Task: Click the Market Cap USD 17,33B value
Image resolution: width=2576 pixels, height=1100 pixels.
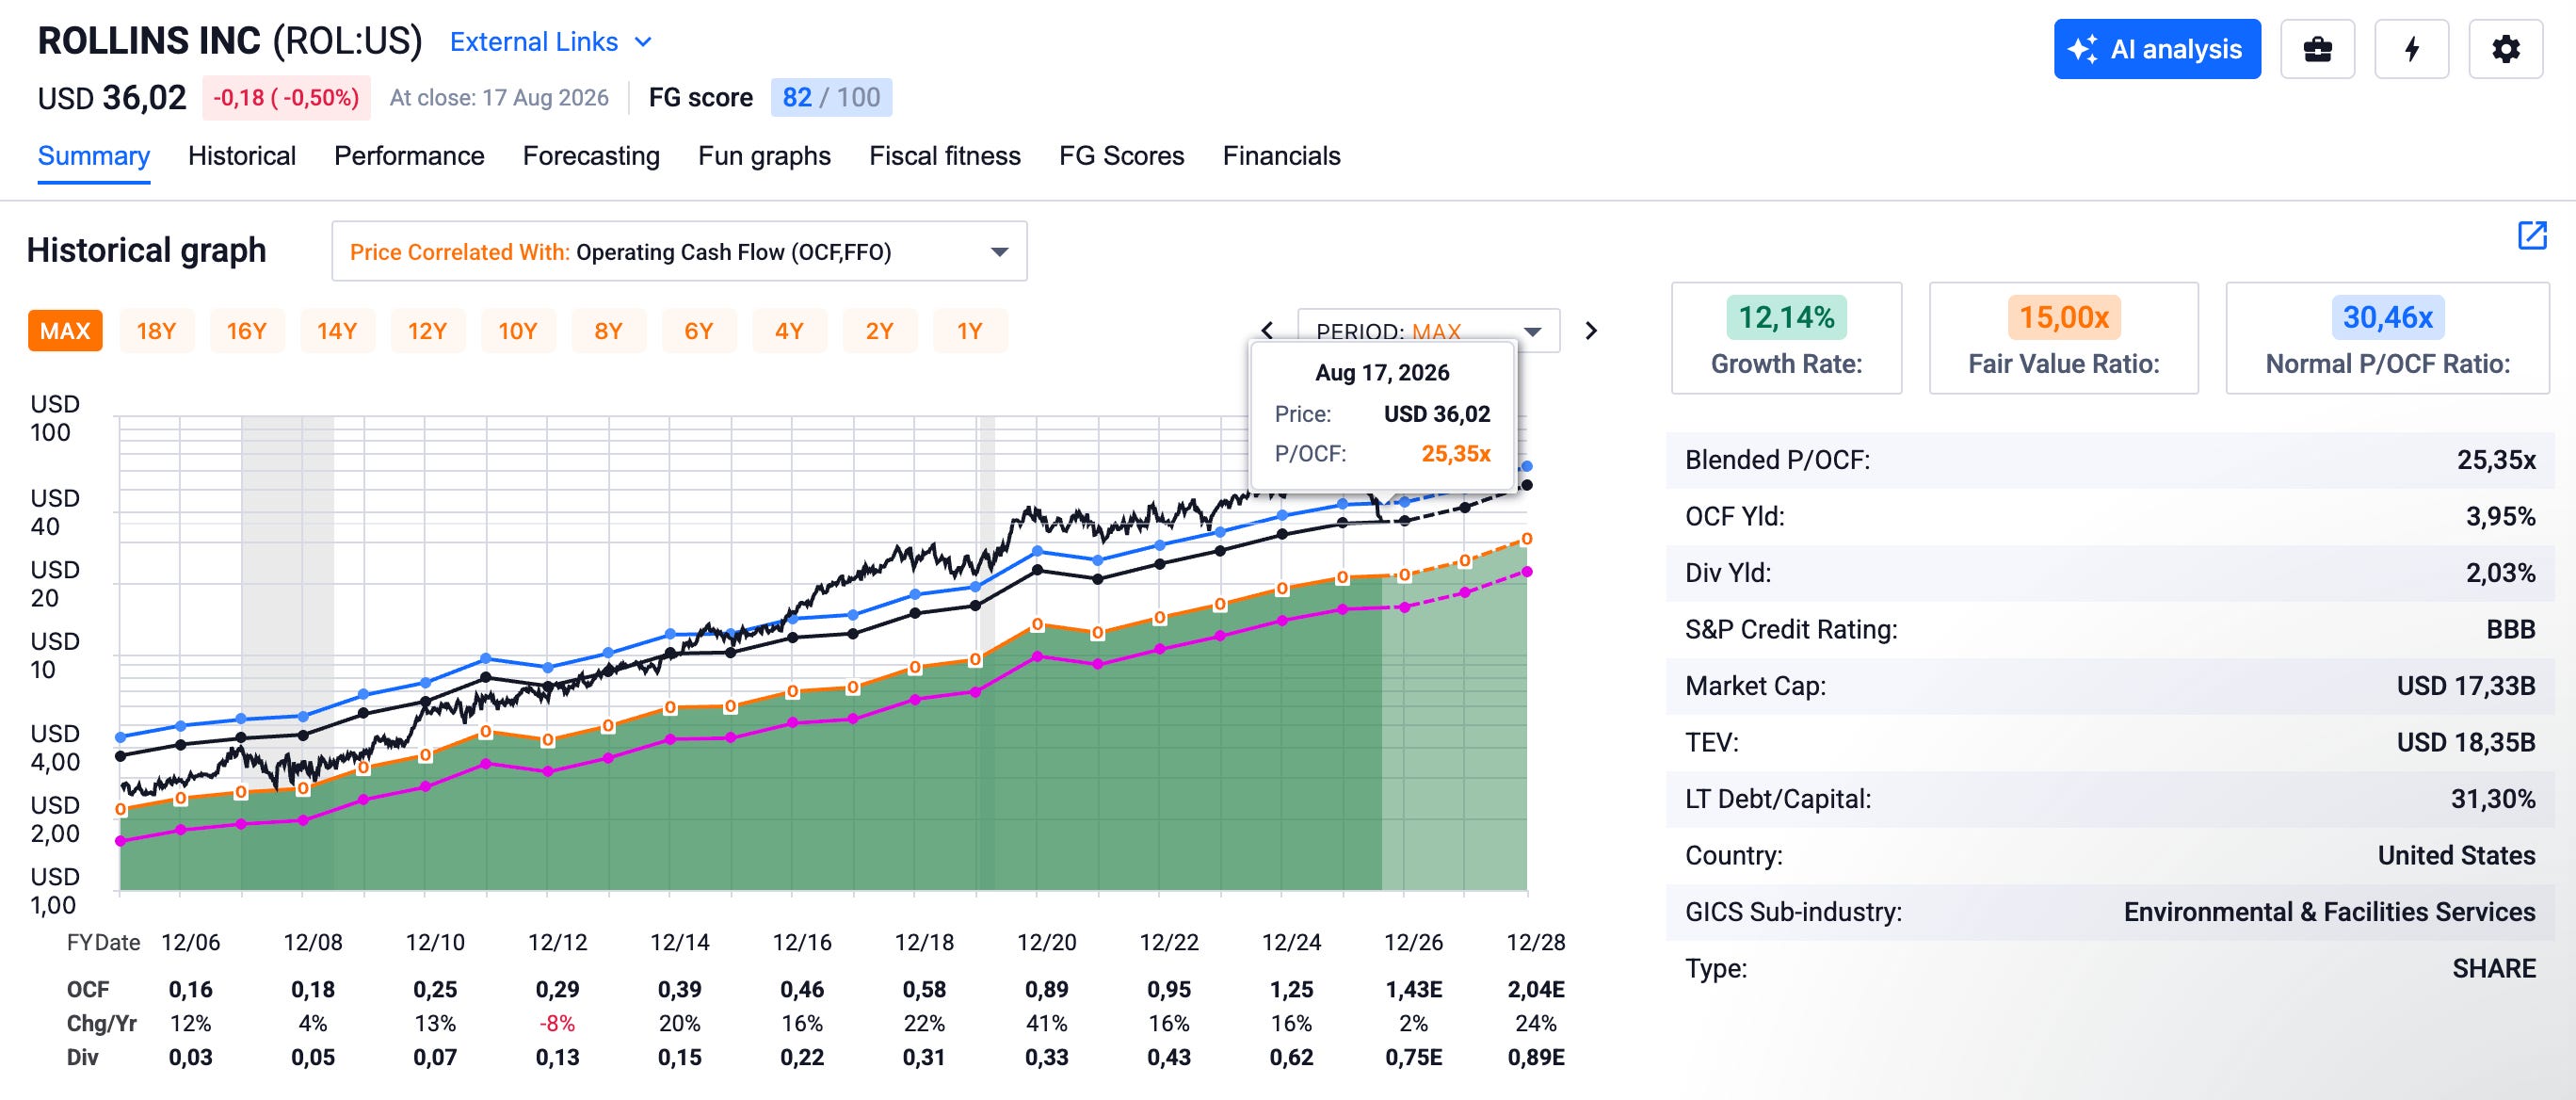Action: click(x=2466, y=686)
